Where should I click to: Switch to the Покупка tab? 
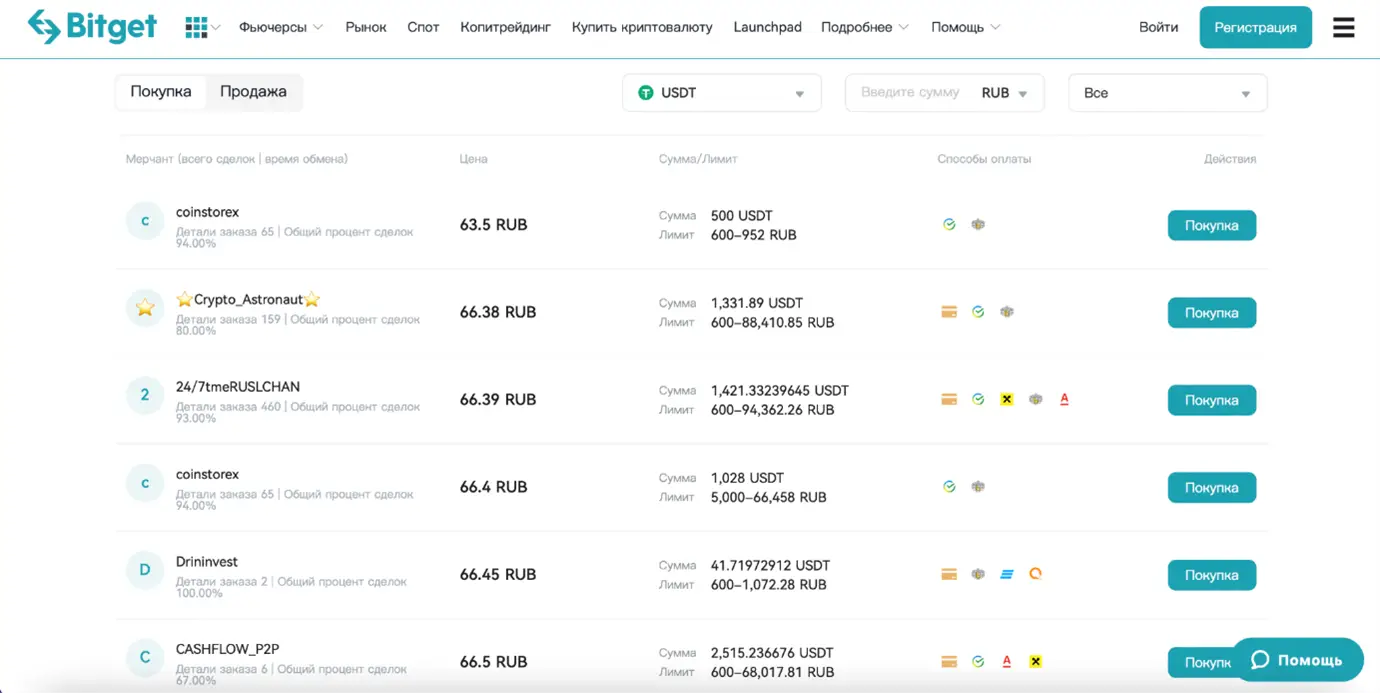point(161,92)
